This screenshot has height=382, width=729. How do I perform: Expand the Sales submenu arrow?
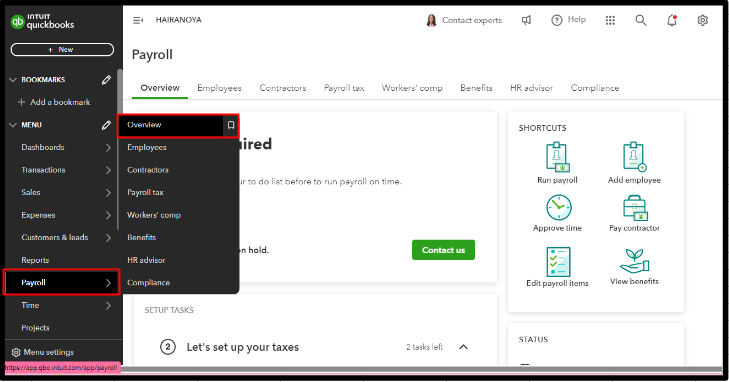pyautogui.click(x=108, y=192)
